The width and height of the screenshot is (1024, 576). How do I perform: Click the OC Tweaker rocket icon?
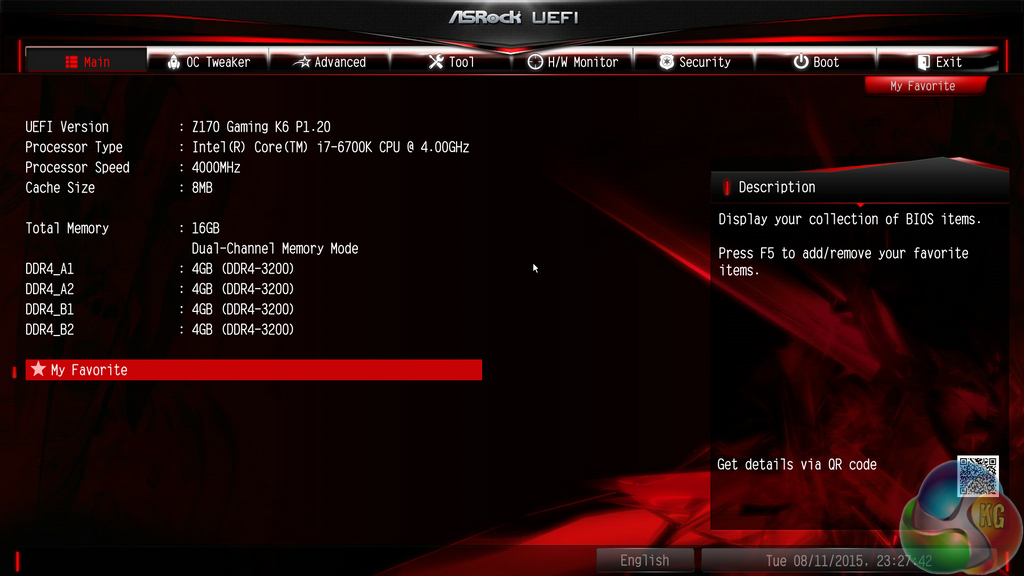tap(173, 62)
